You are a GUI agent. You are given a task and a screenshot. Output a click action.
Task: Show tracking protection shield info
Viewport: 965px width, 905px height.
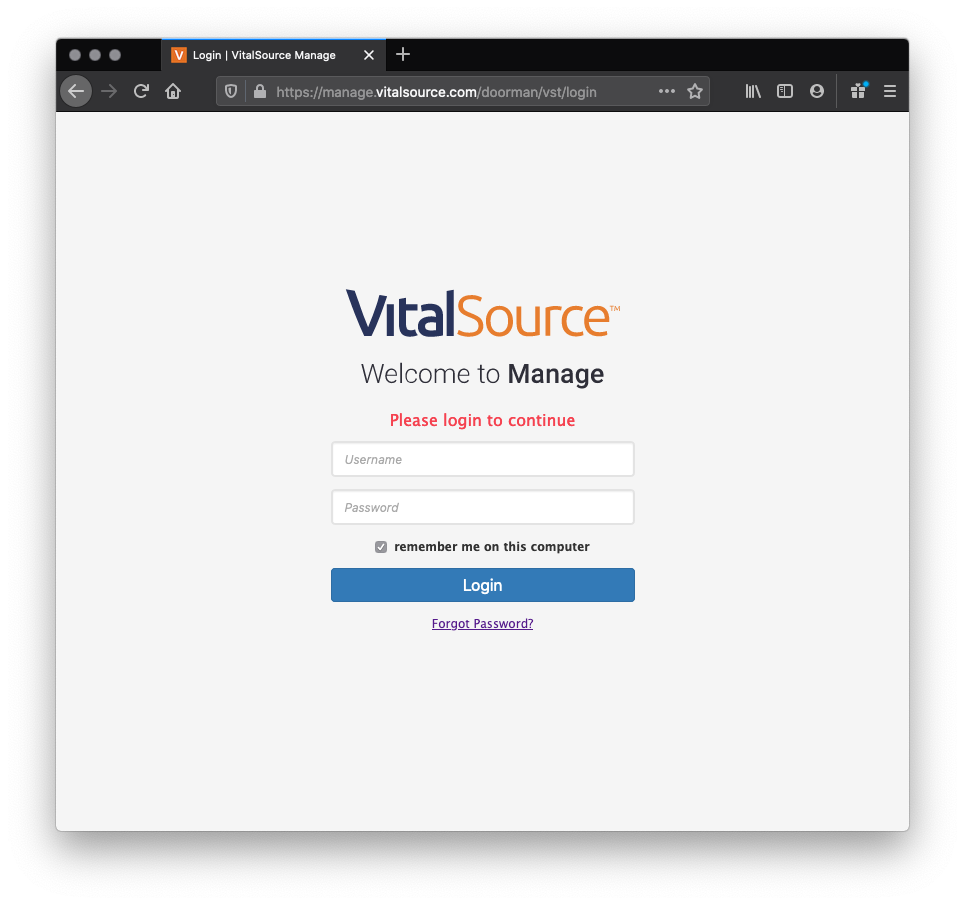[x=231, y=92]
